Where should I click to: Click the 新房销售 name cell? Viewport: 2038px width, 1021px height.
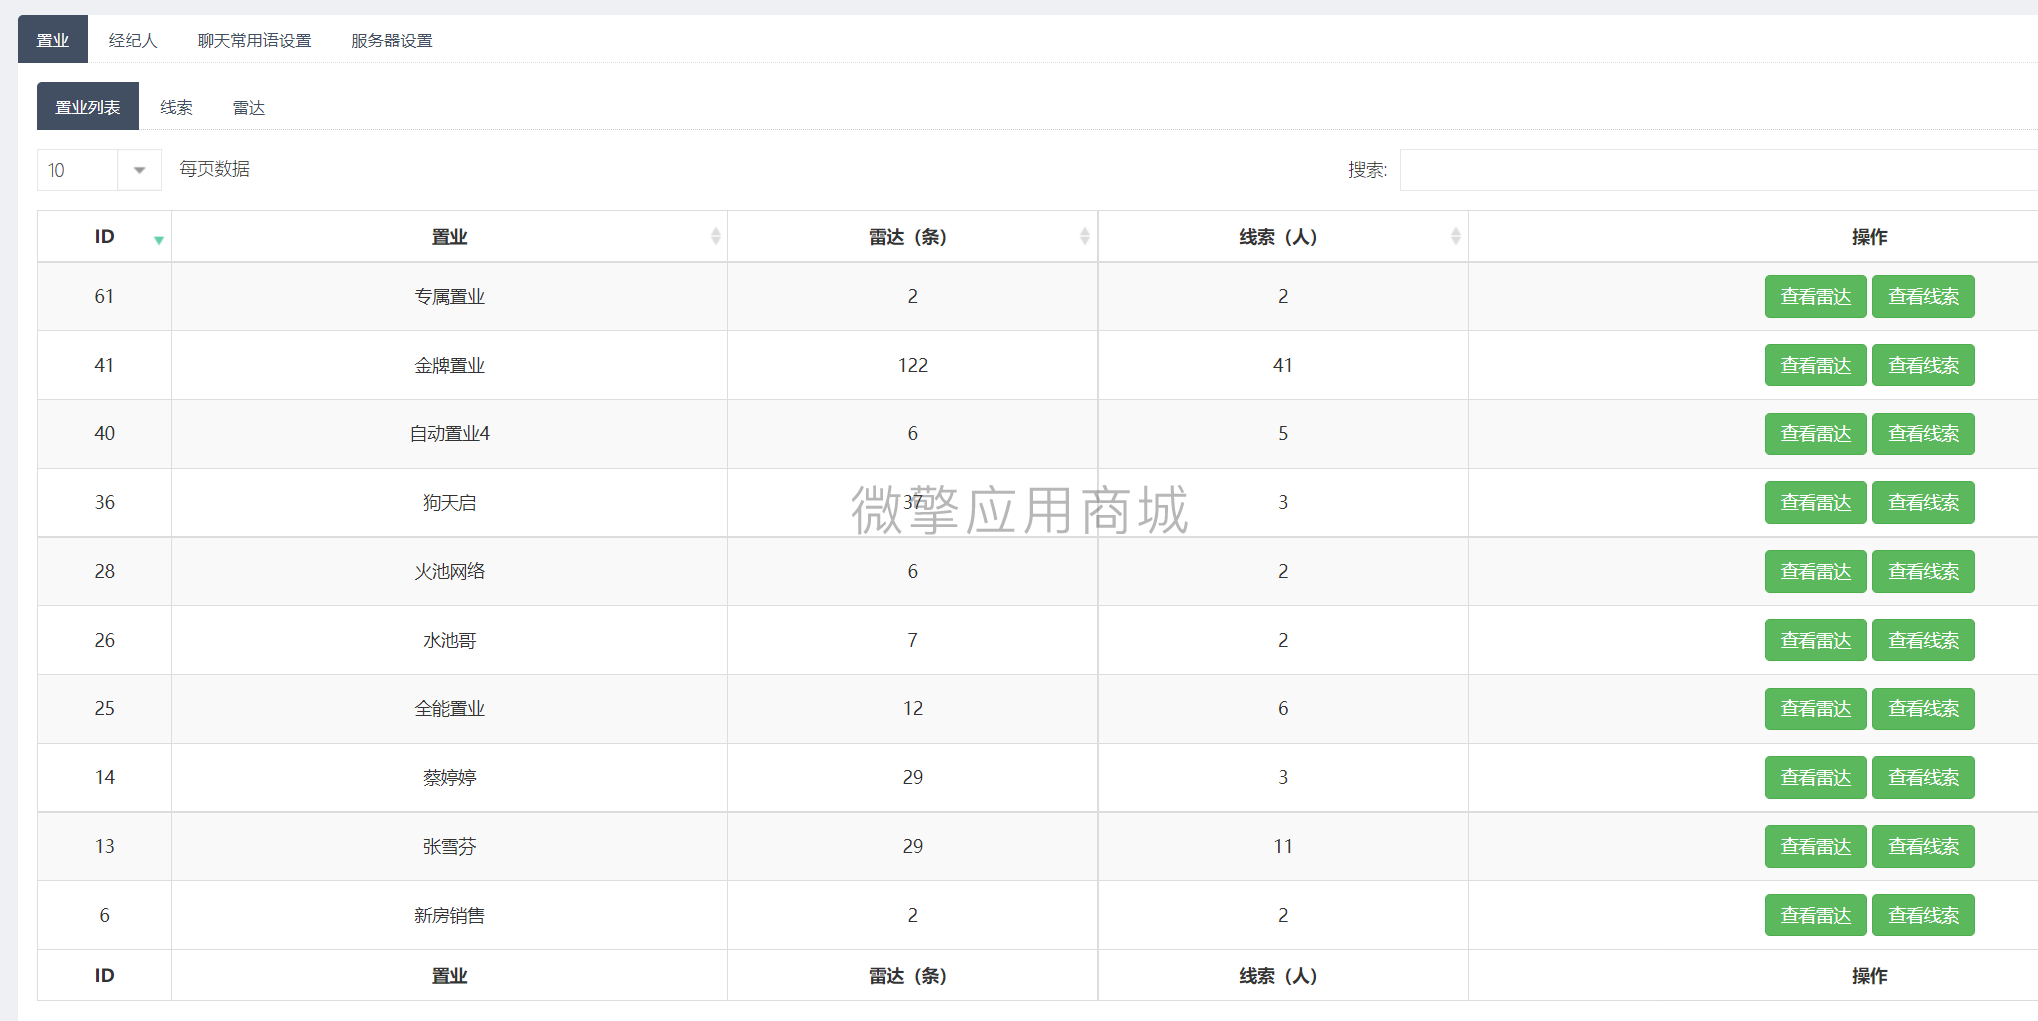[449, 915]
